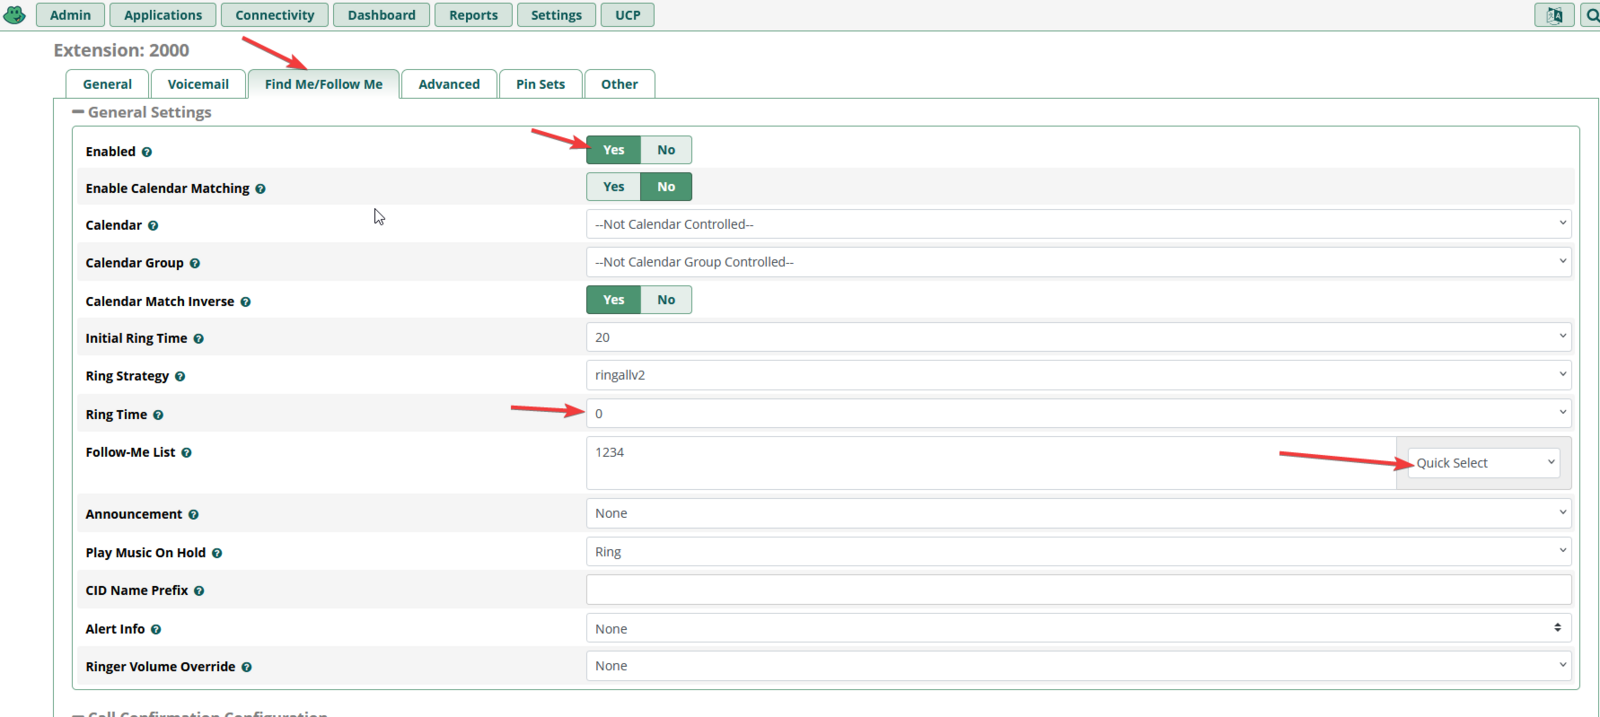Open the Initial Ring Time dropdown
This screenshot has height=717, width=1600.
pos(1077,338)
